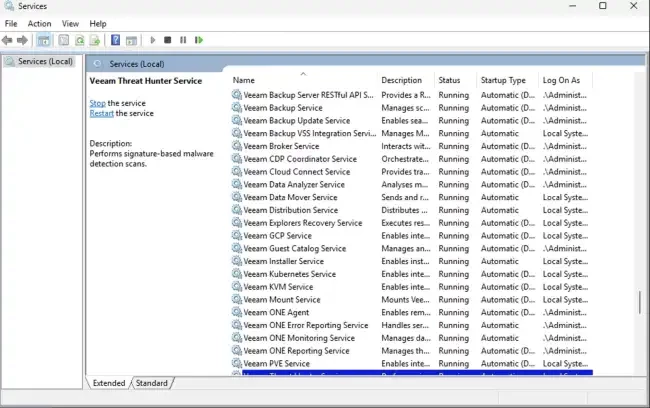Select Veeam ONE Error Reporting Service row
The image size is (650, 408).
point(411,325)
